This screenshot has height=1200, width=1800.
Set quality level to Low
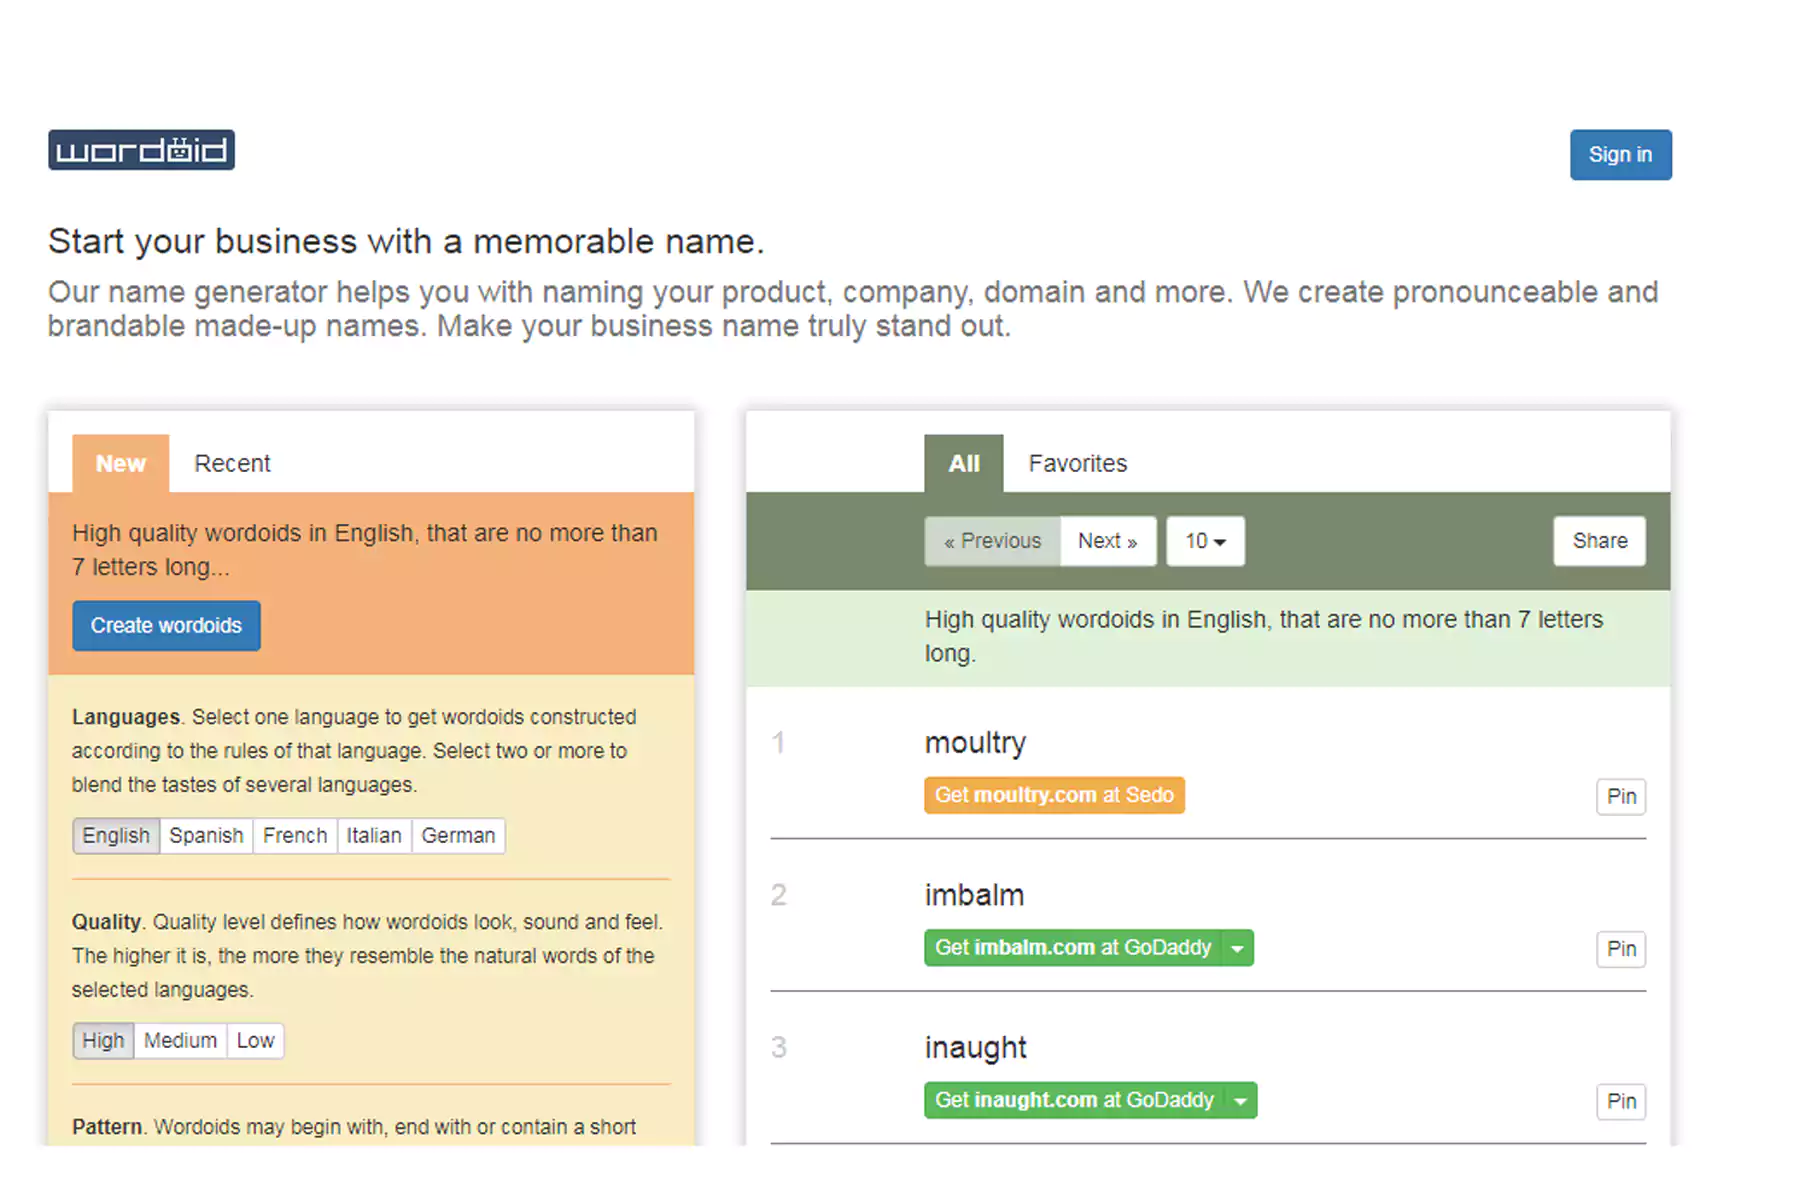[x=255, y=1041]
